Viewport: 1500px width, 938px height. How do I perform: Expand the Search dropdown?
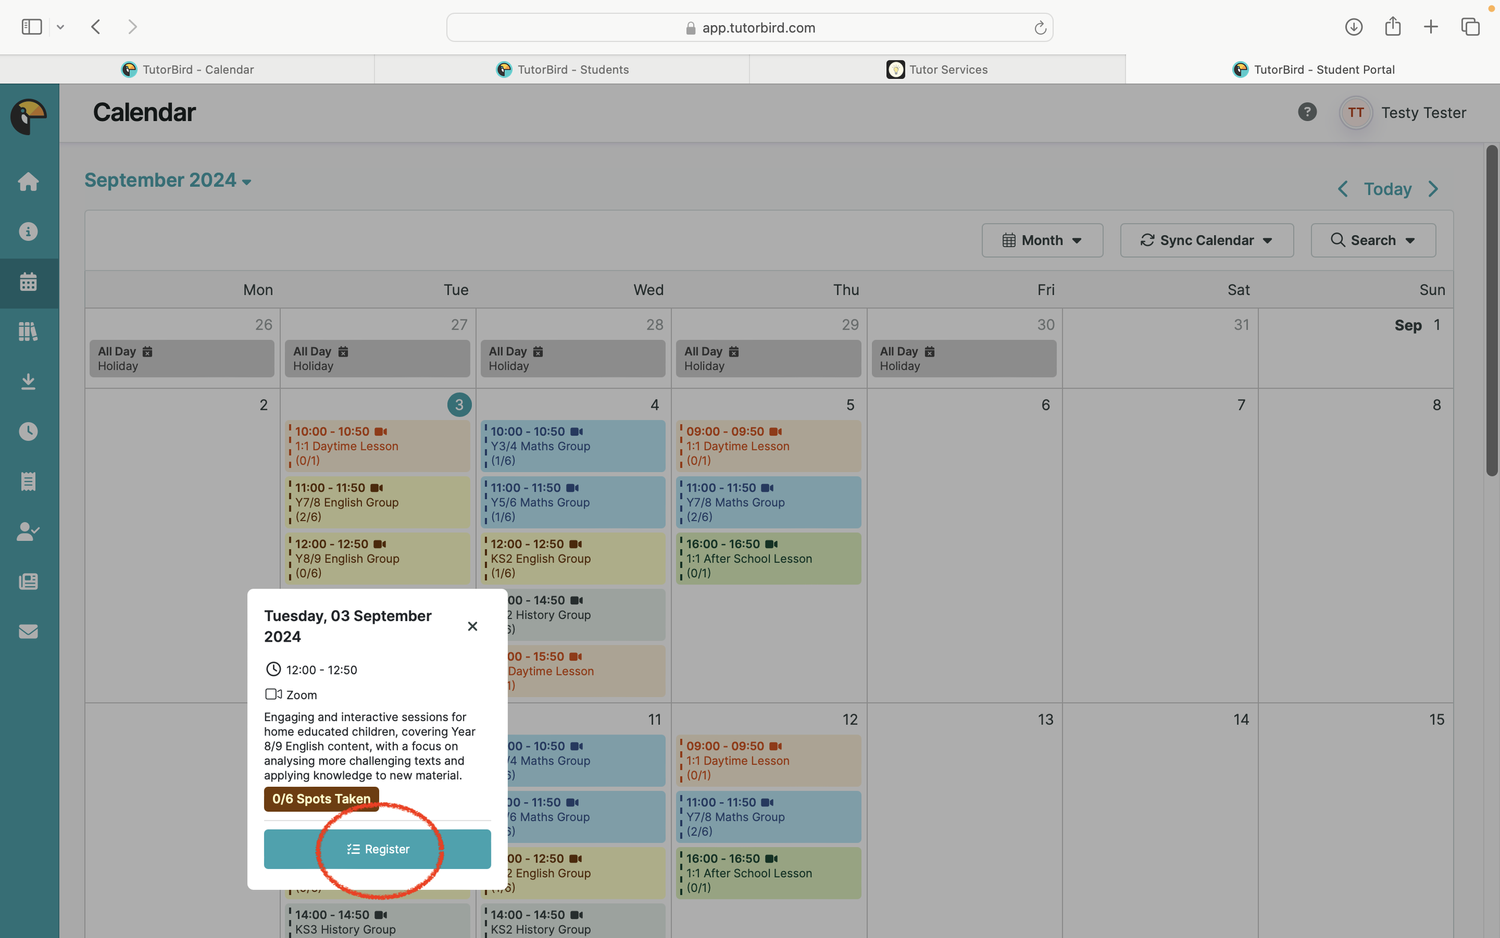click(1373, 240)
